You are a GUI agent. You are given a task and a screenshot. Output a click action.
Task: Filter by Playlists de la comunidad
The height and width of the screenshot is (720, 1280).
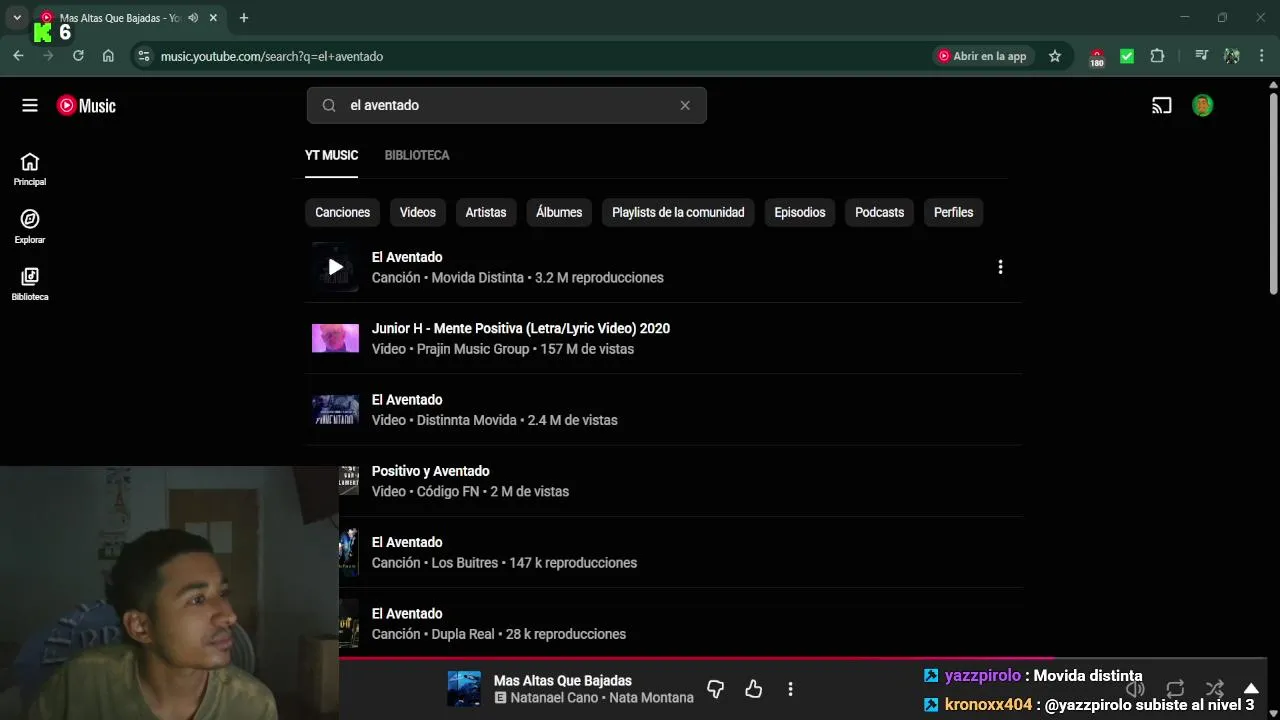678,212
